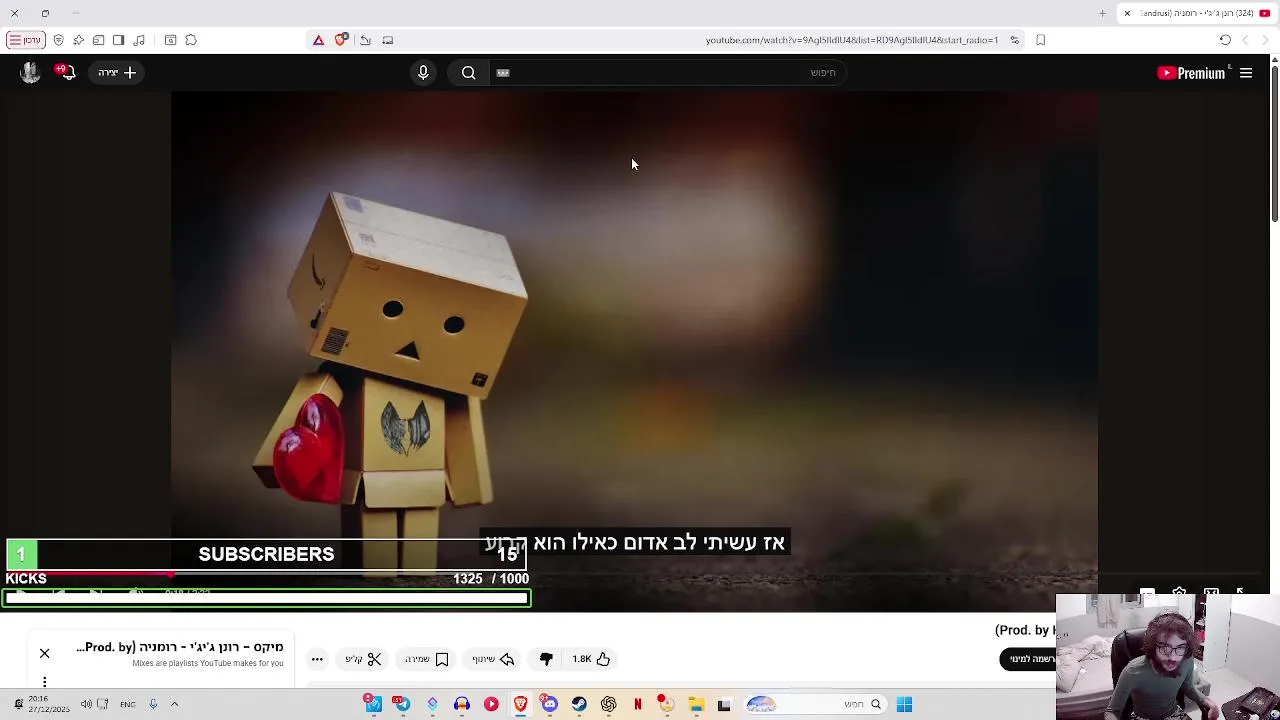This screenshot has width=1280, height=720.
Task: Open the Brave VPN shield-wifi icon
Action: point(58,40)
